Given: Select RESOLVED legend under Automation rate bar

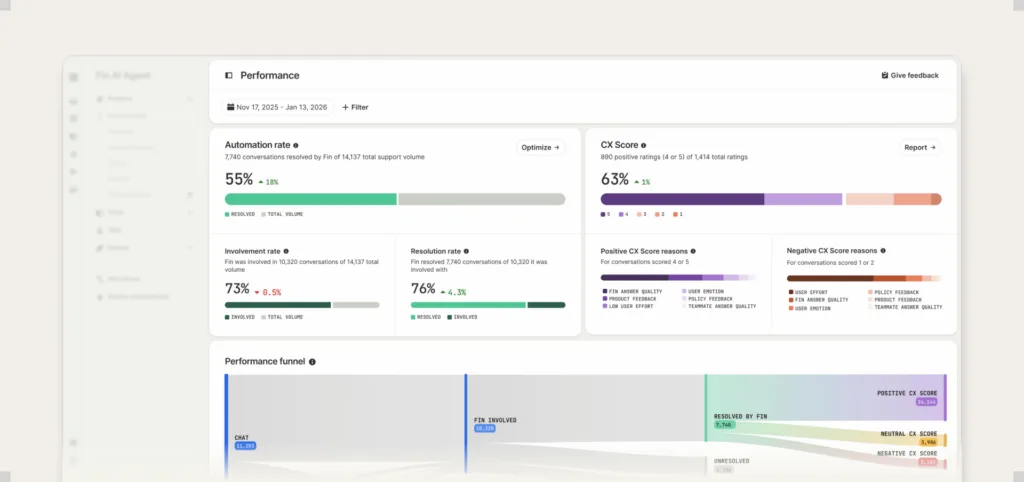Looking at the screenshot, I should pyautogui.click(x=240, y=214).
